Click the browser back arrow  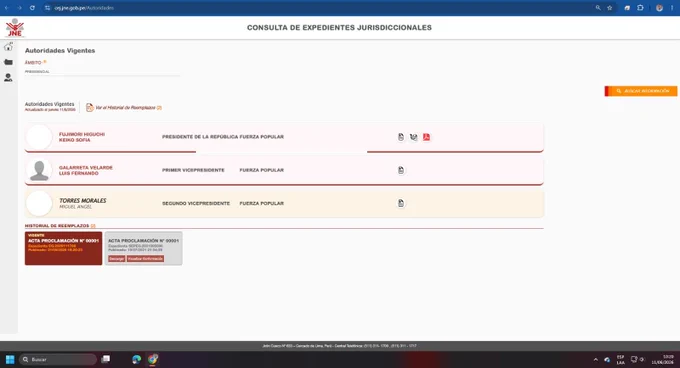(x=7, y=8)
